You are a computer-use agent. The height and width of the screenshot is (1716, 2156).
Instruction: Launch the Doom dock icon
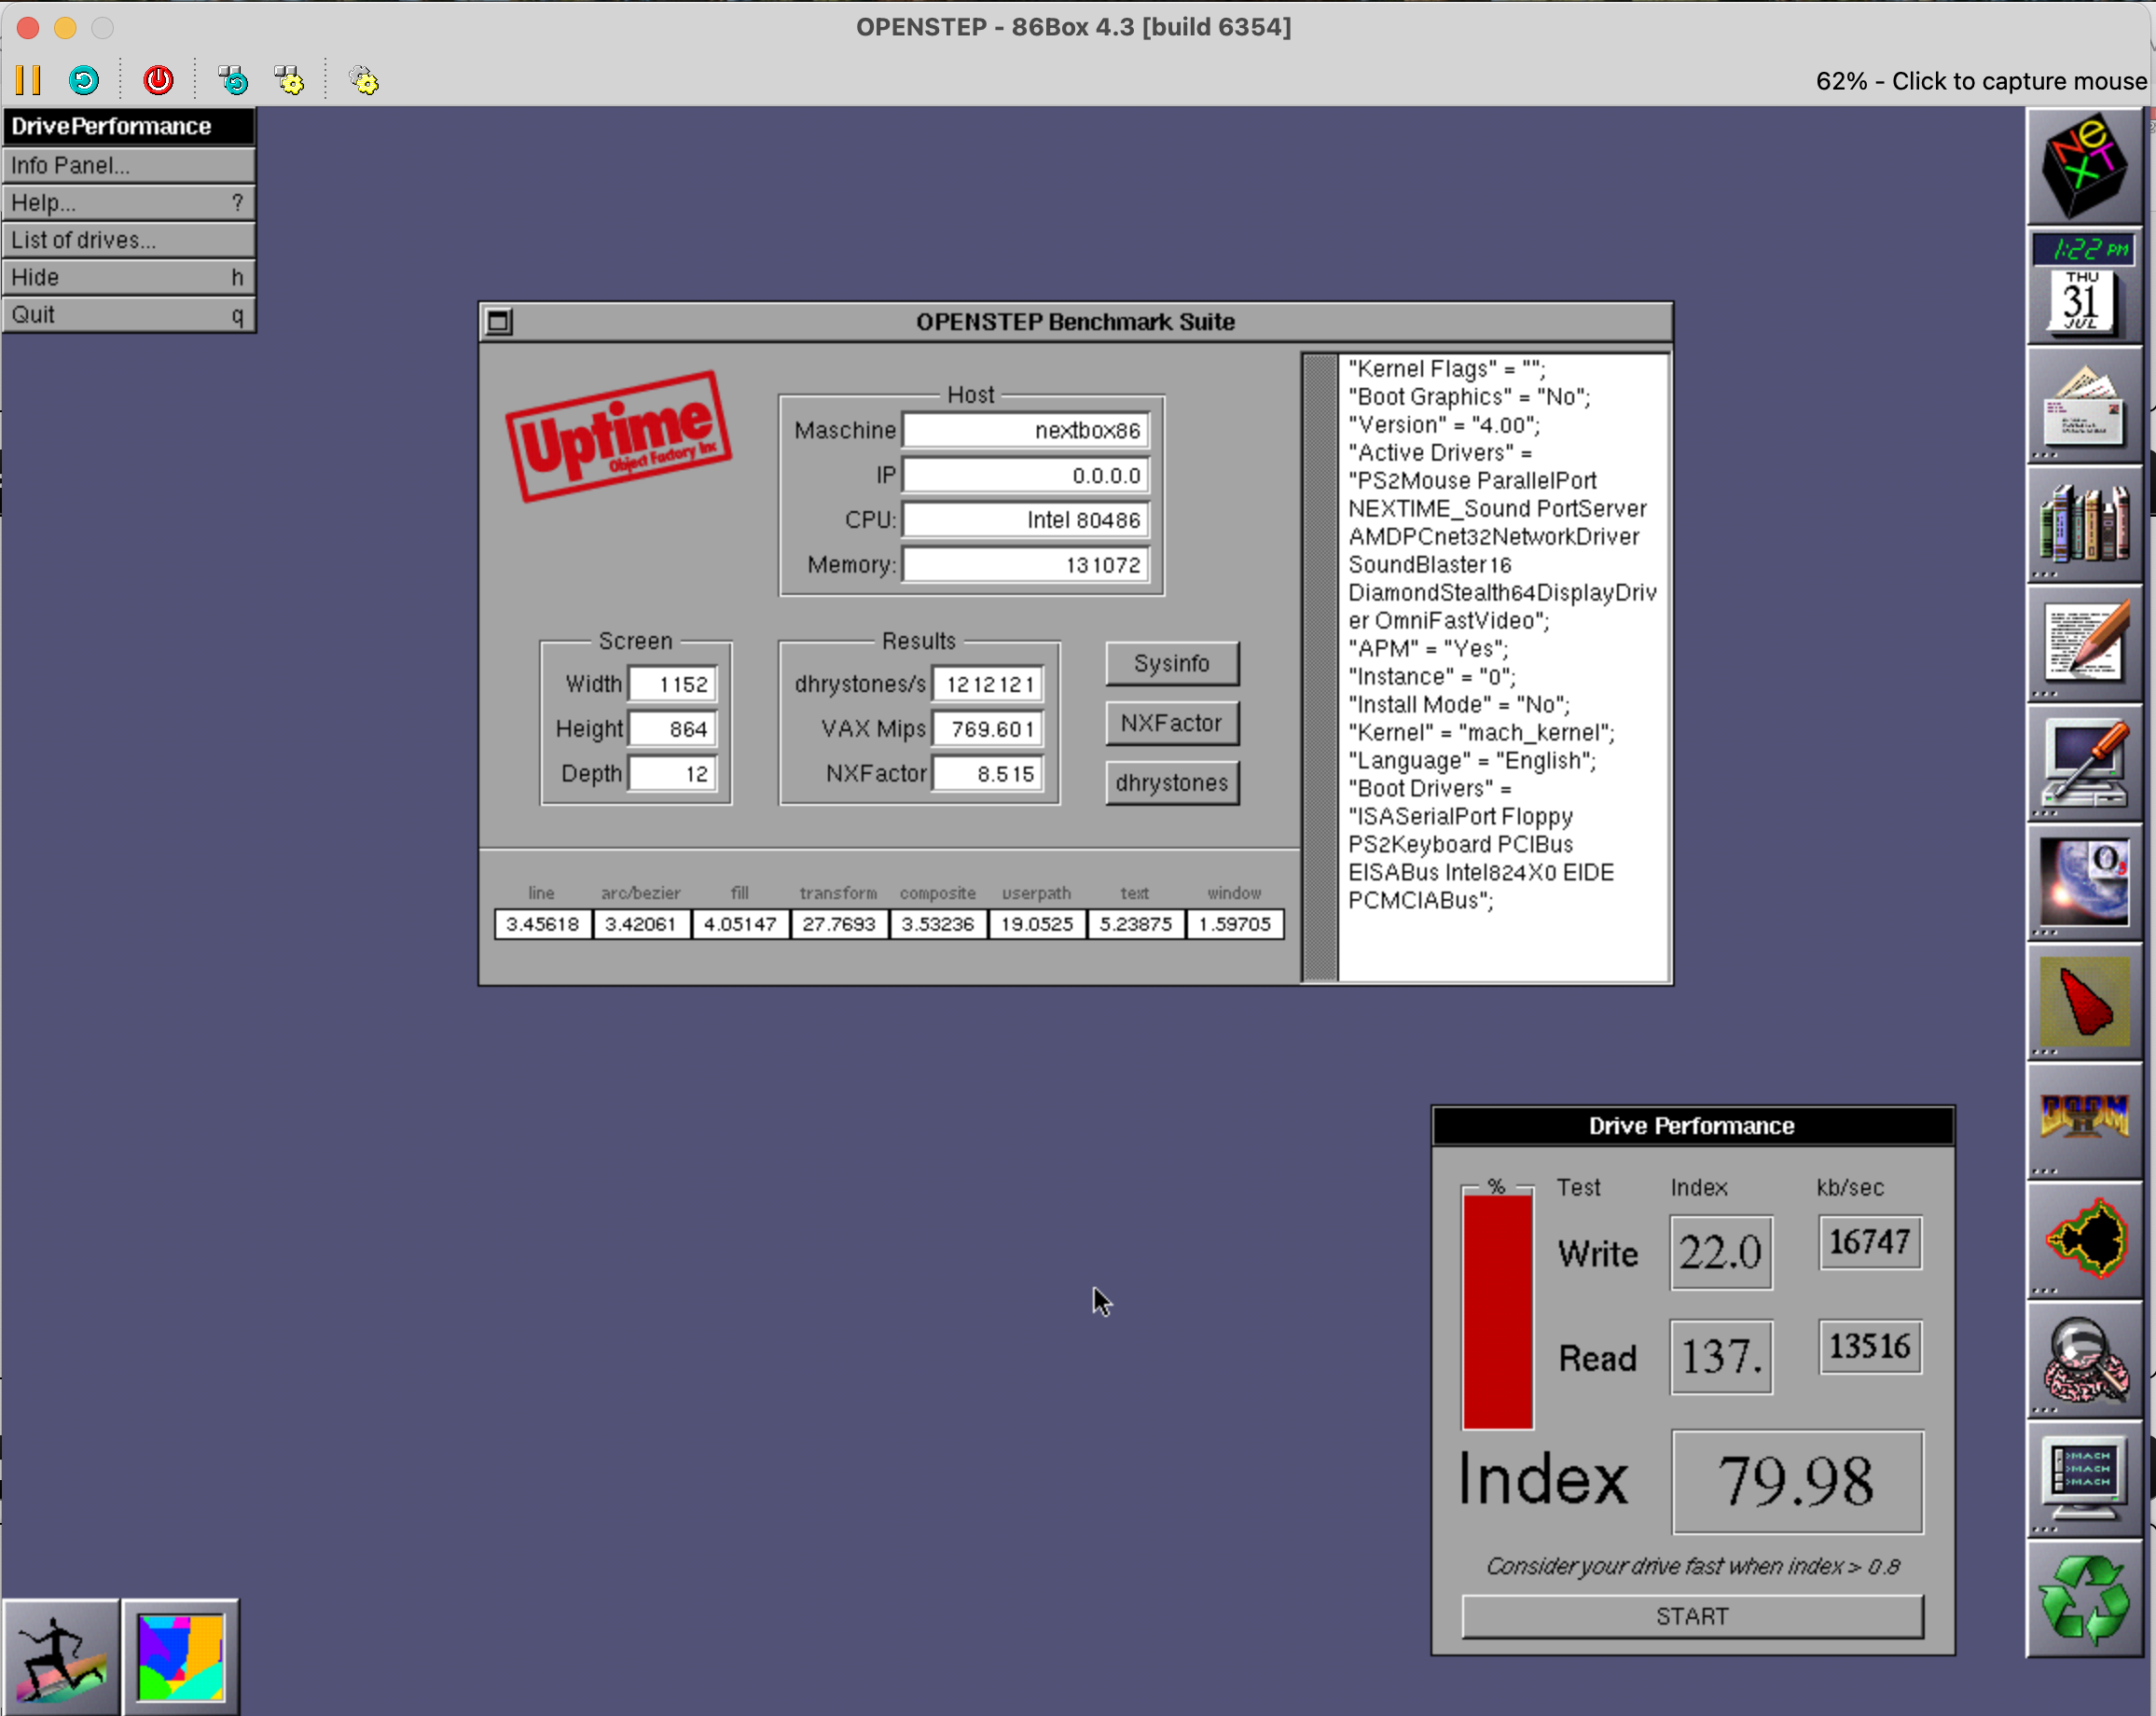coord(2084,1118)
